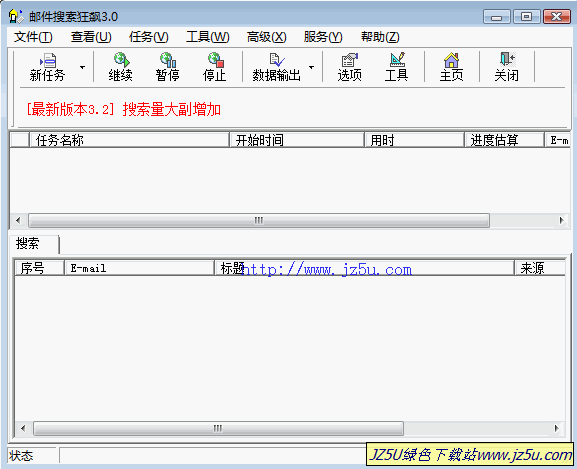Viewport: 577px width, 469px height.
Task: Open 工具 tools toolbar icon
Action: 396,67
